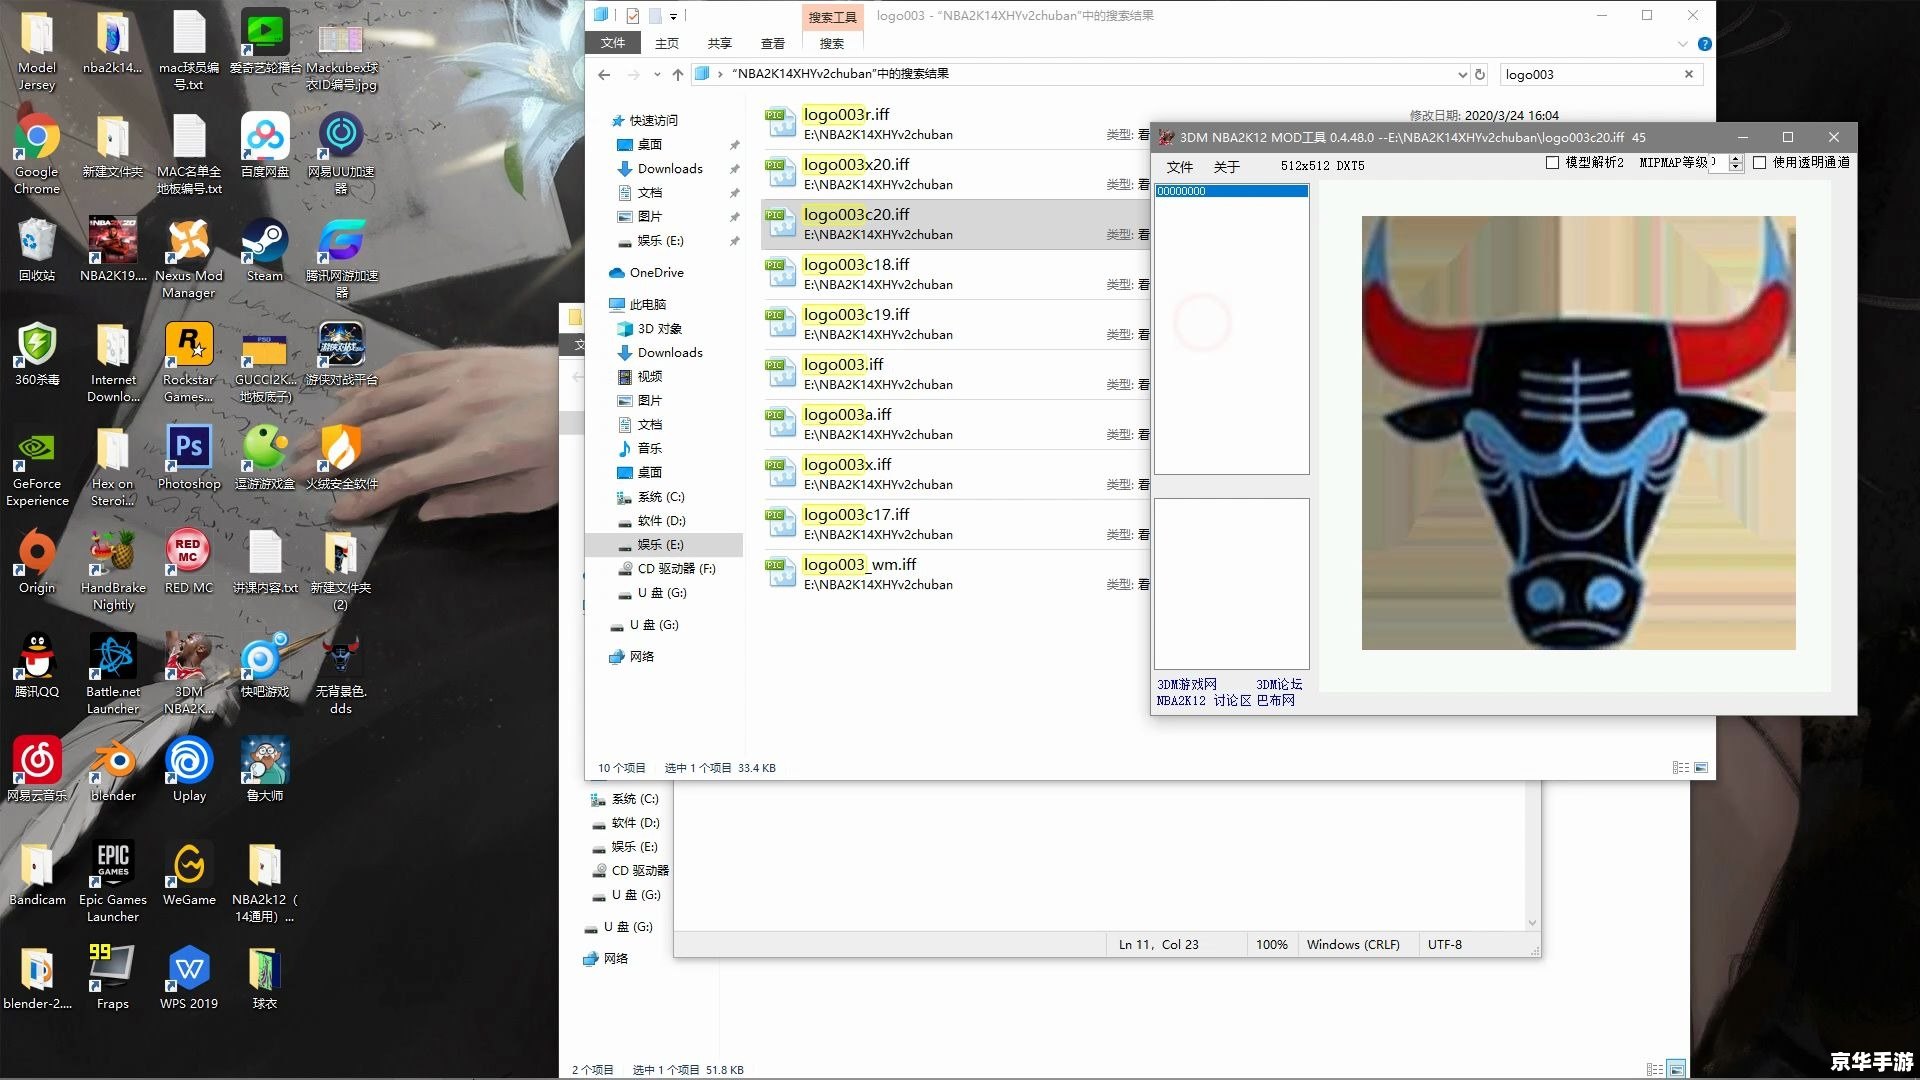
Task: Go up one folder level in Explorer
Action: click(x=678, y=74)
